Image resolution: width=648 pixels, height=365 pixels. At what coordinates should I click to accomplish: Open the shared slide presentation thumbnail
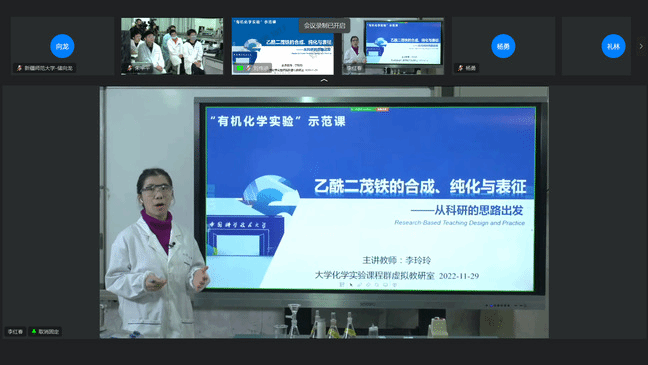click(282, 46)
